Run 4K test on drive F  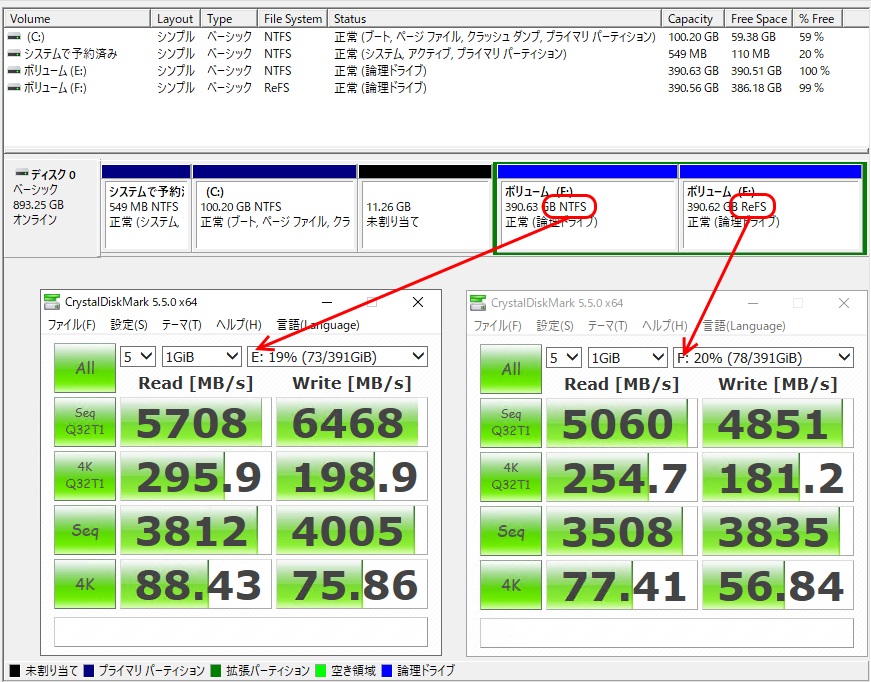click(511, 585)
